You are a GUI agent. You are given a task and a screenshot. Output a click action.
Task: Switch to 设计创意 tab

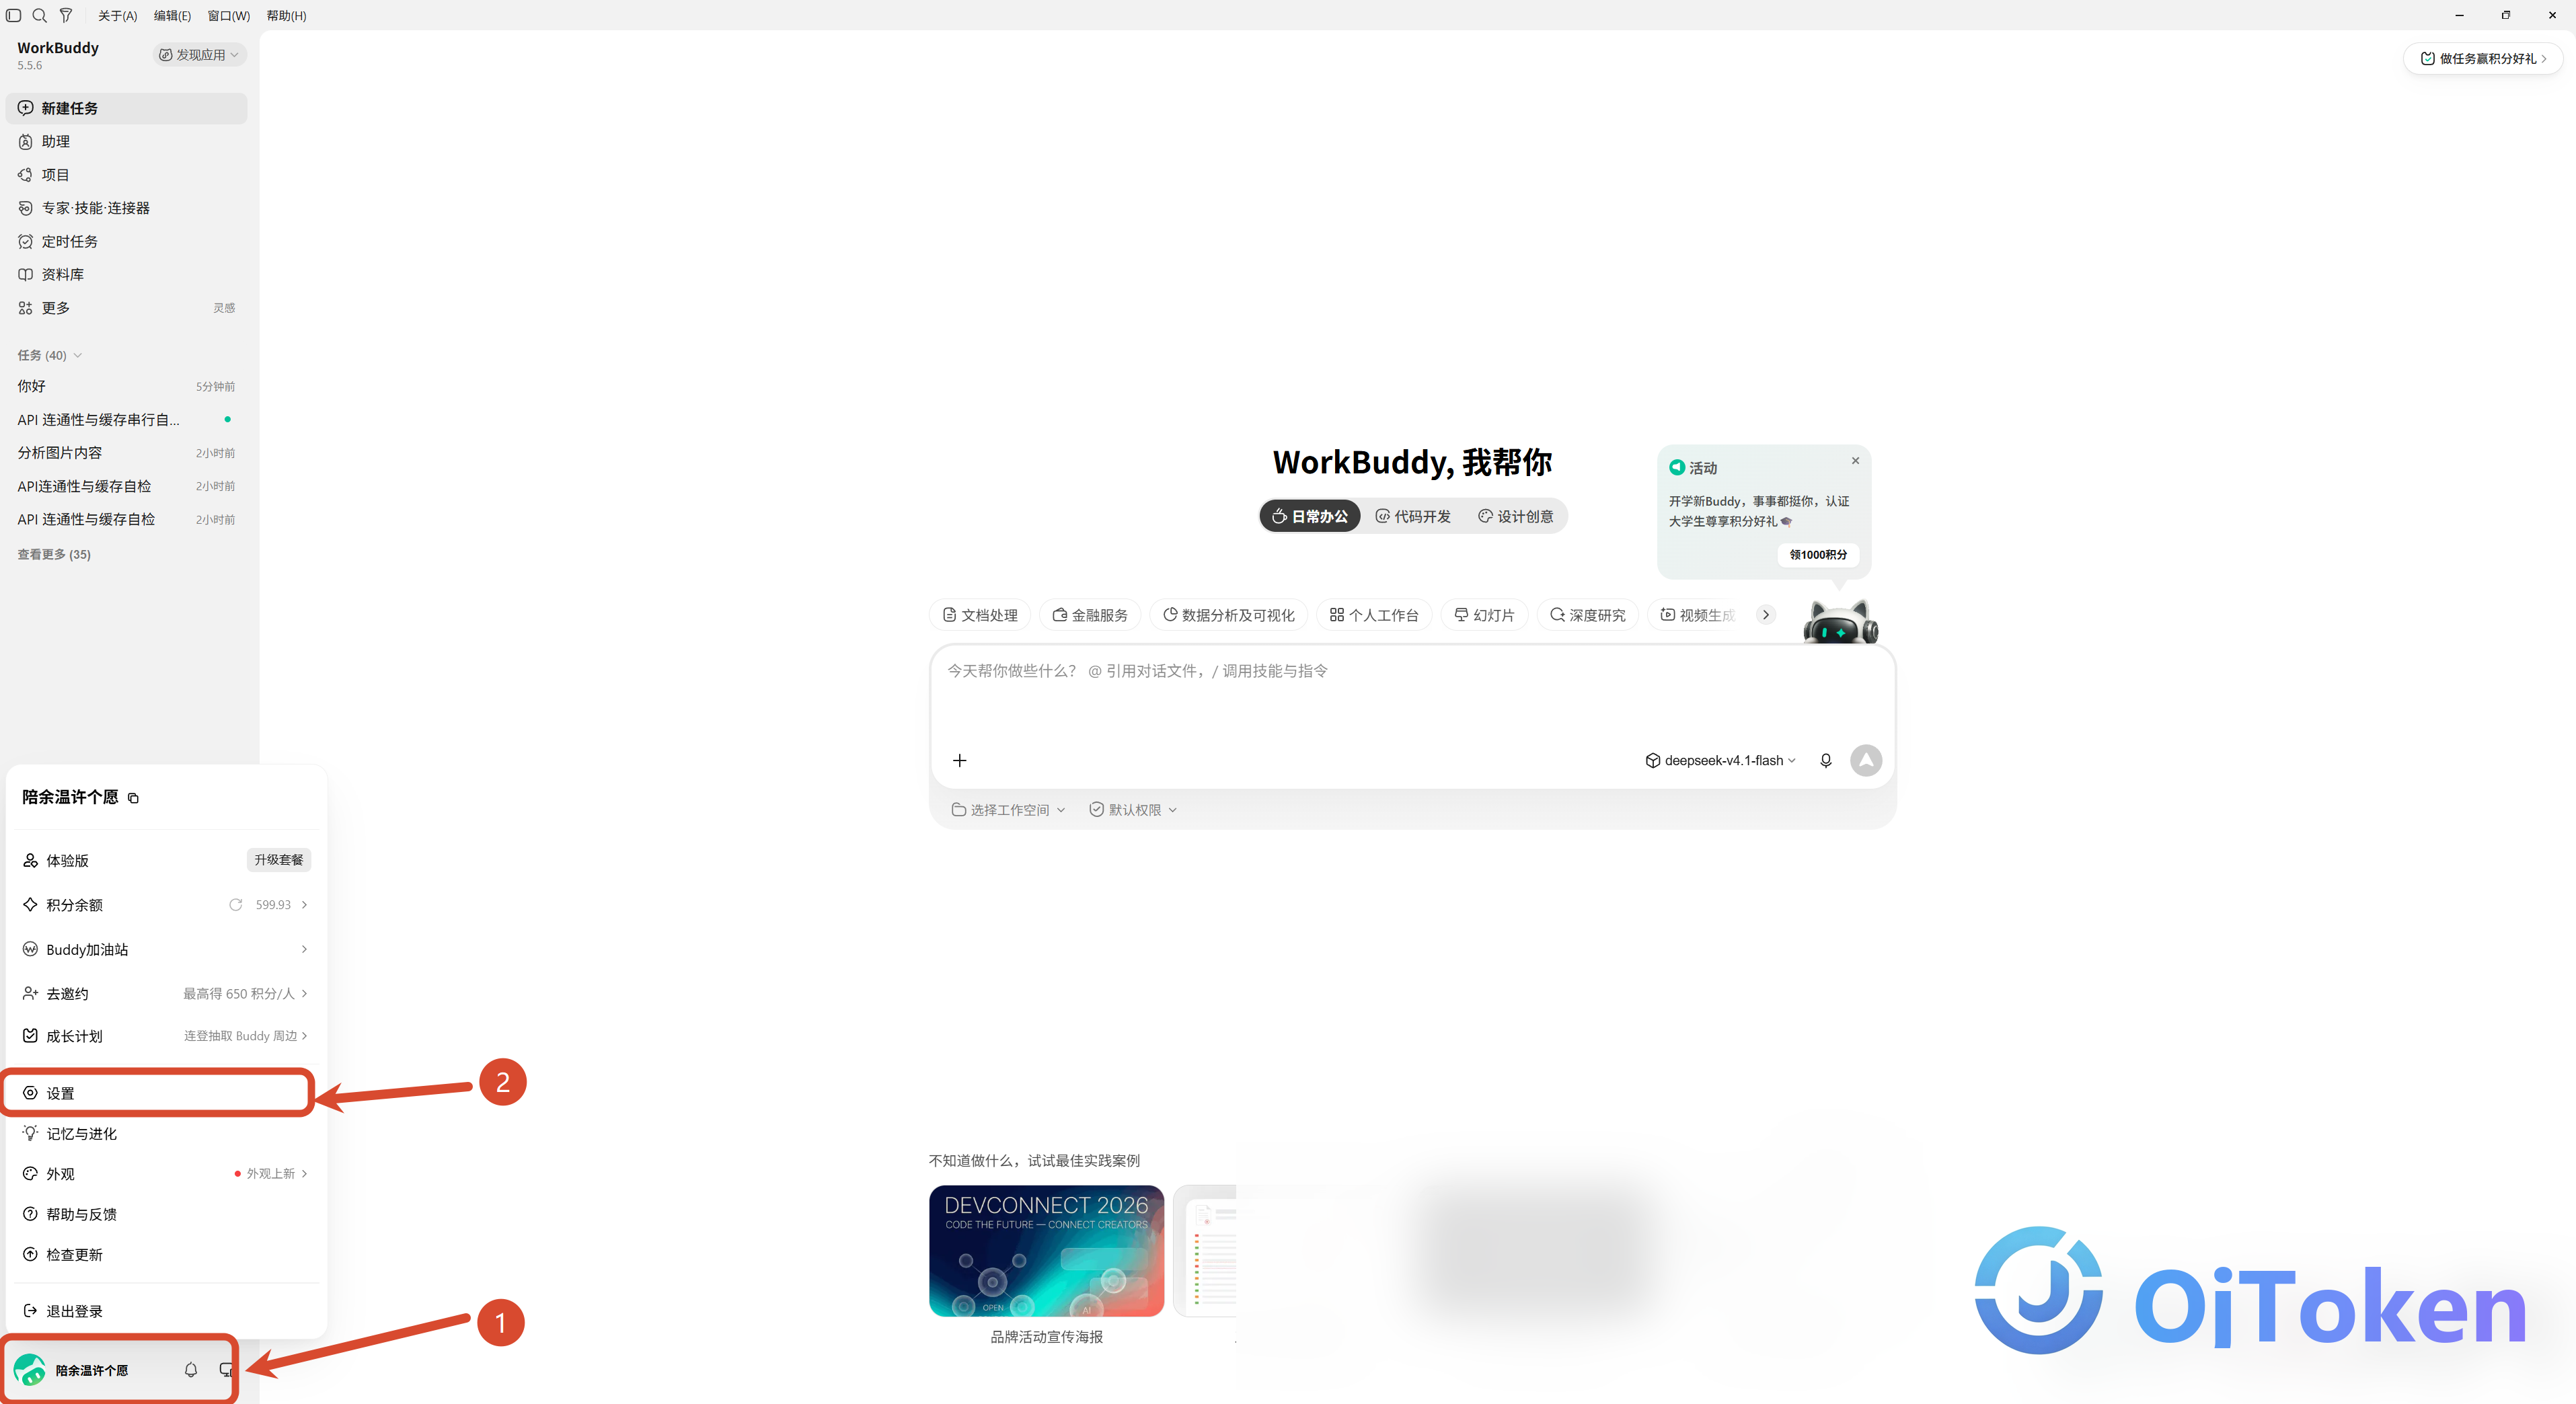(1516, 516)
